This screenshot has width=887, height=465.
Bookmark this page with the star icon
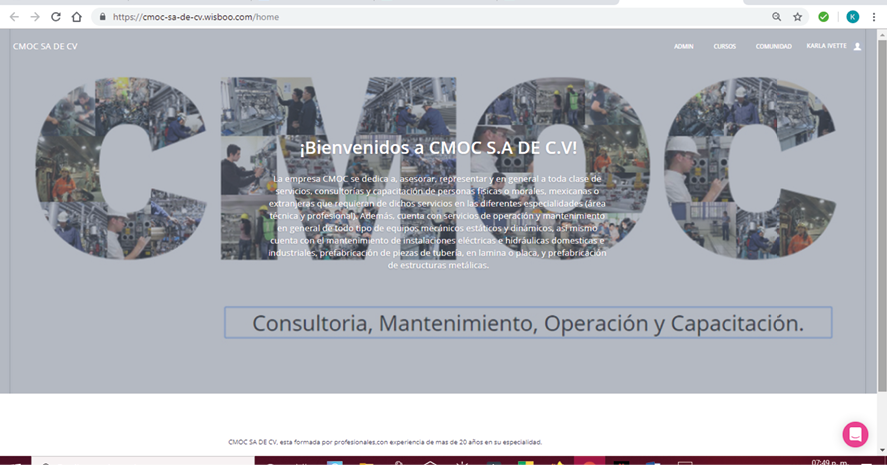798,17
